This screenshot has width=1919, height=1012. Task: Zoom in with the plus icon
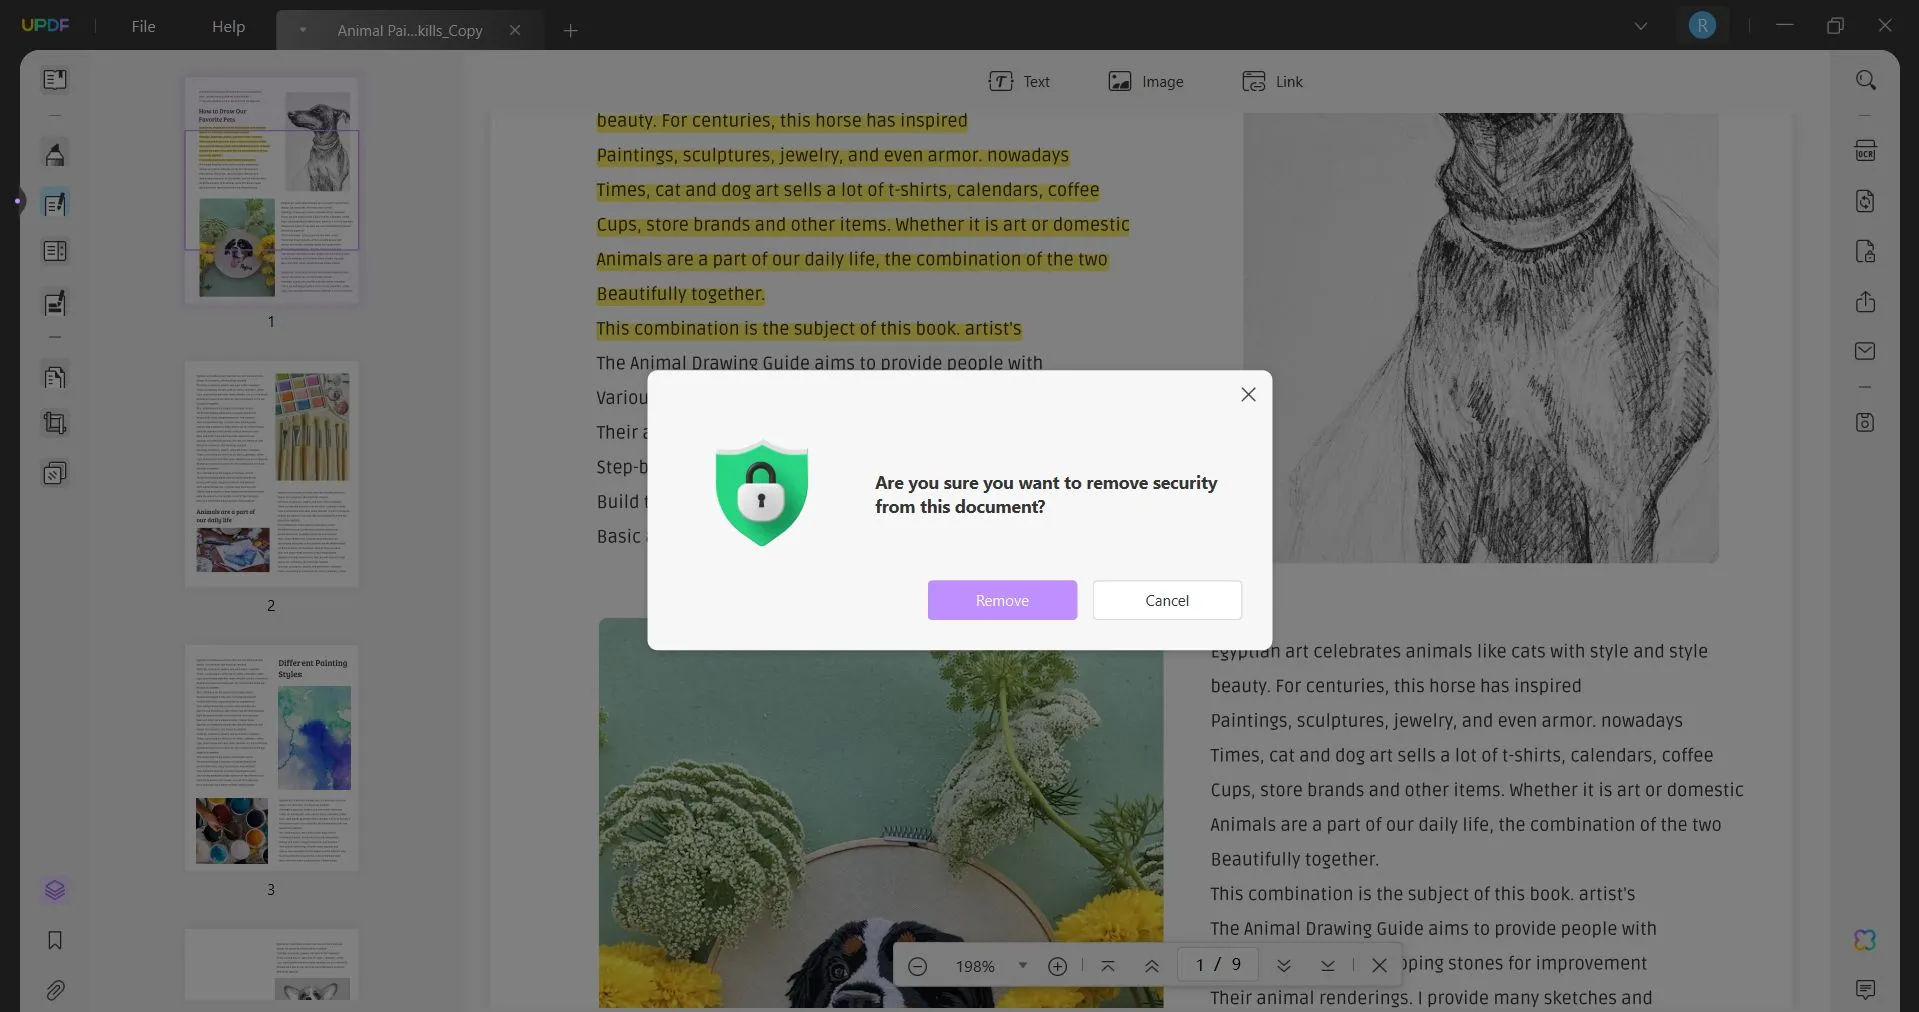tap(1057, 966)
